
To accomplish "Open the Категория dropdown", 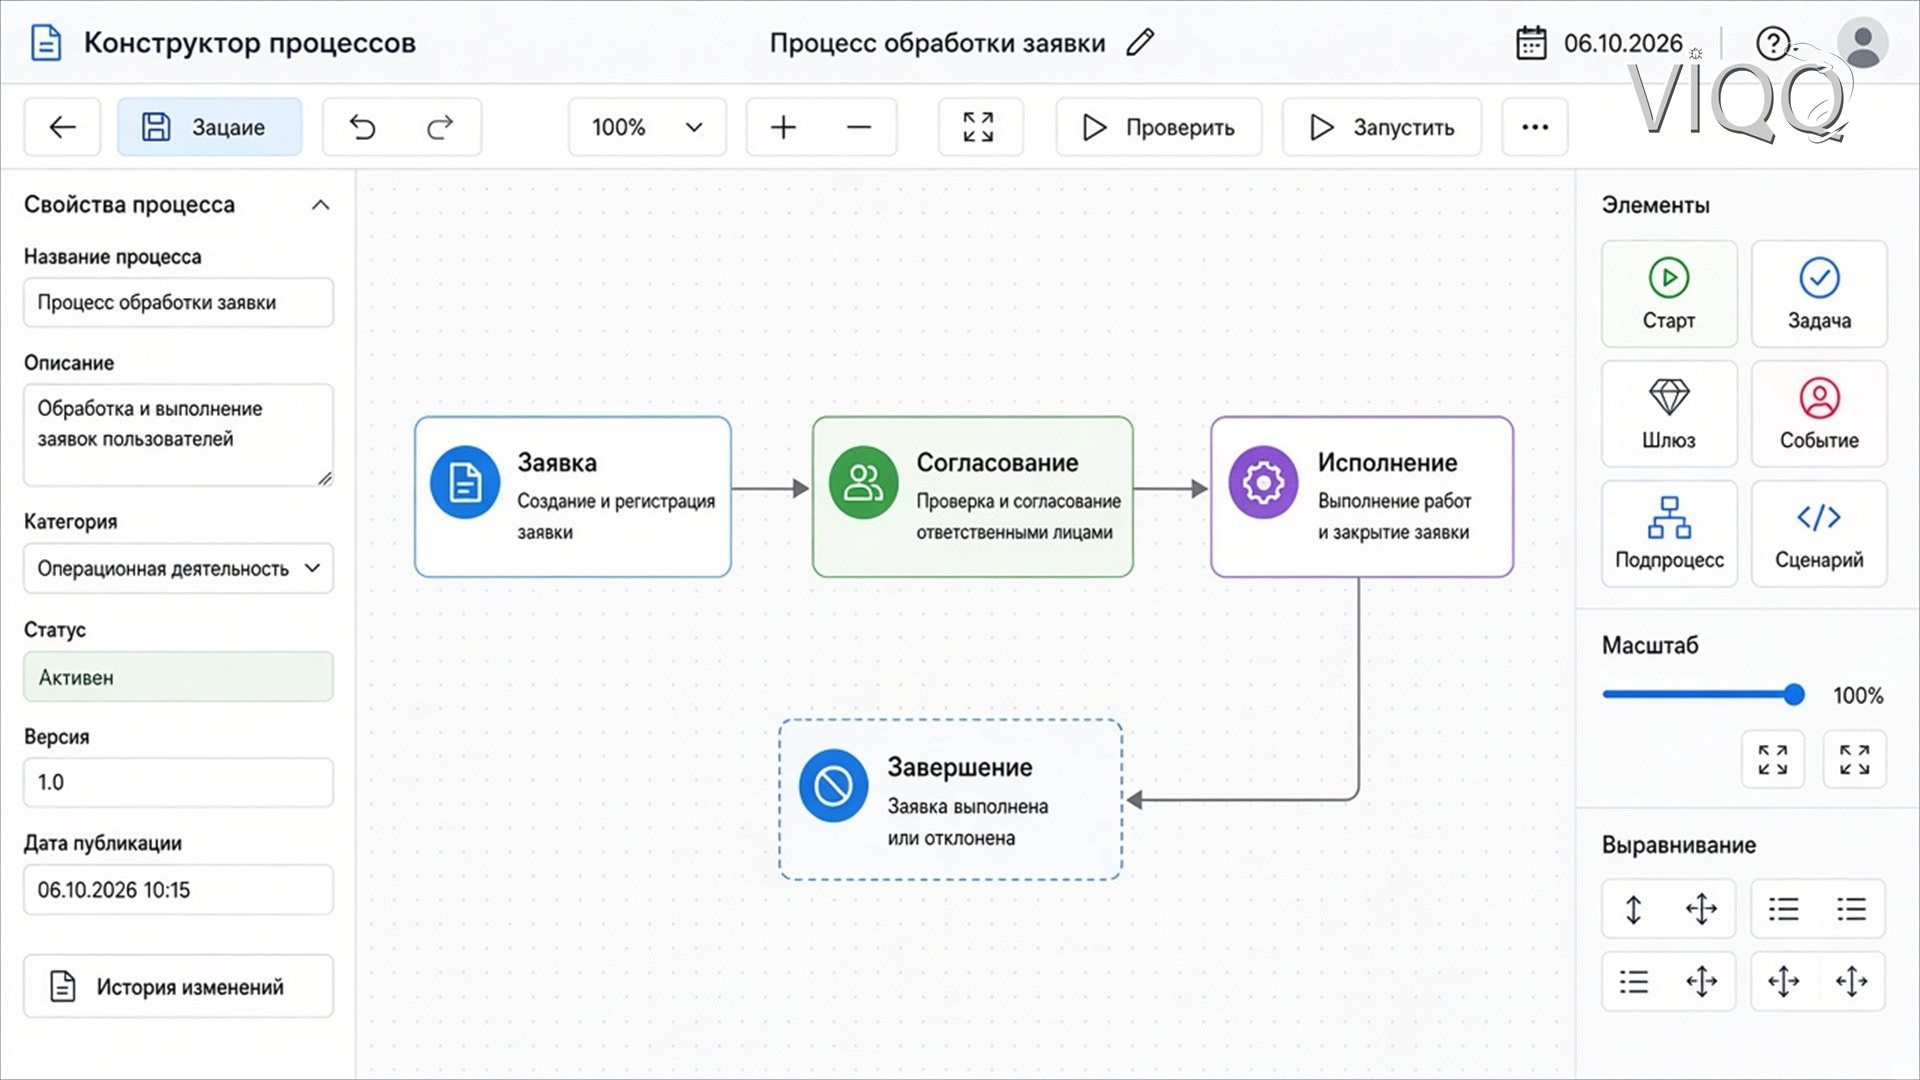I will pos(178,568).
